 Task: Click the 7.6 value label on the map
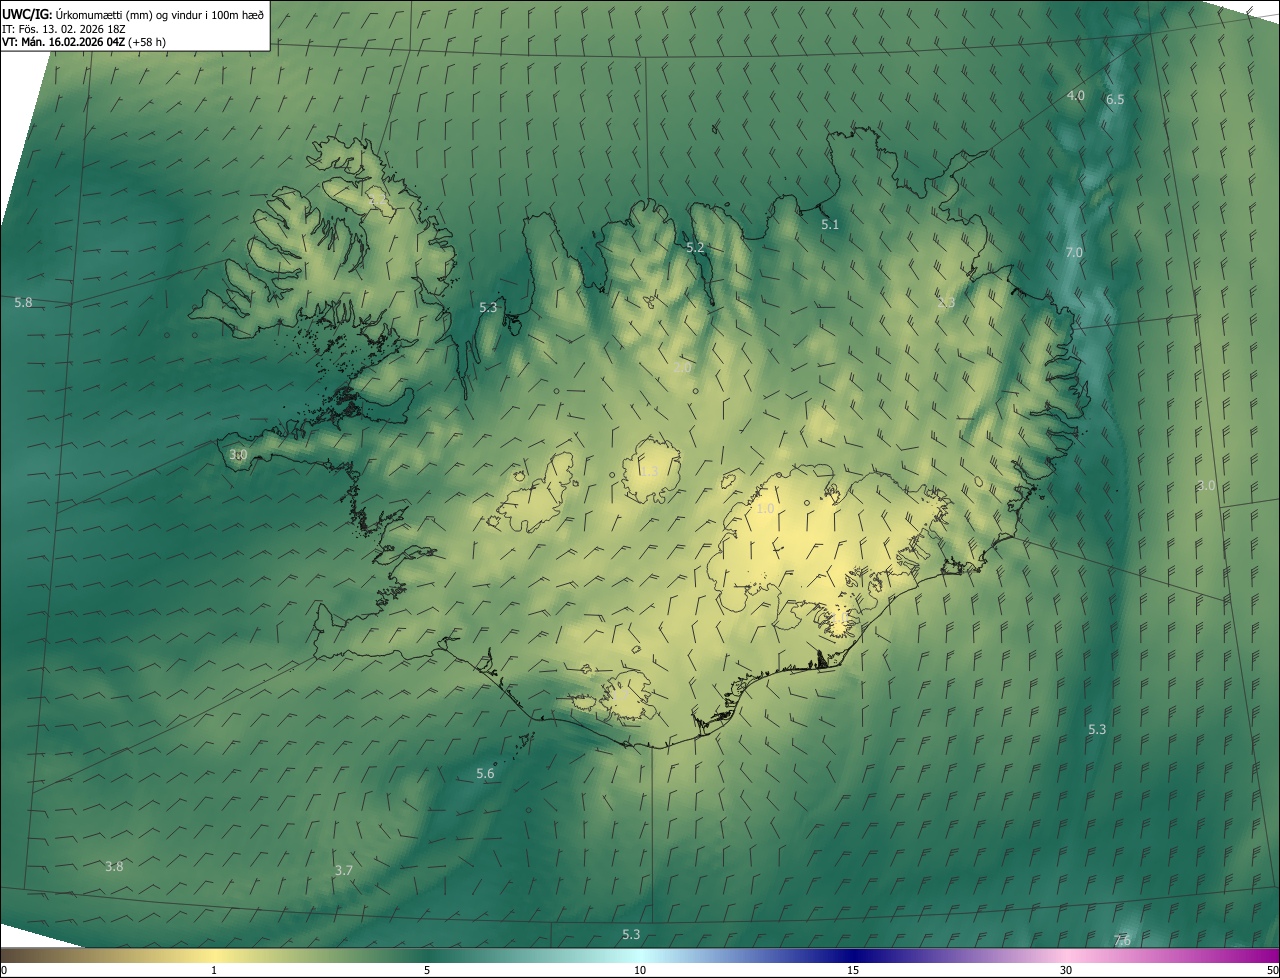(1122, 940)
